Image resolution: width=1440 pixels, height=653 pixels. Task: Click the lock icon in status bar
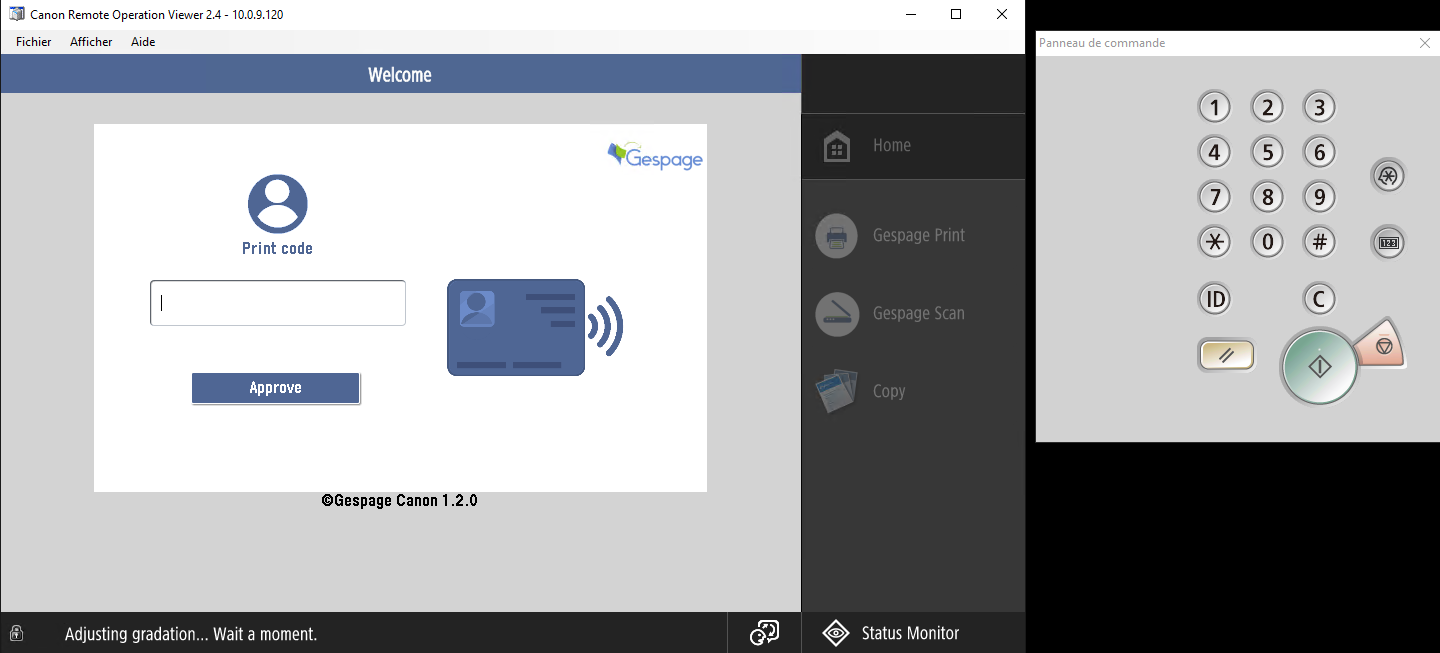point(16,633)
